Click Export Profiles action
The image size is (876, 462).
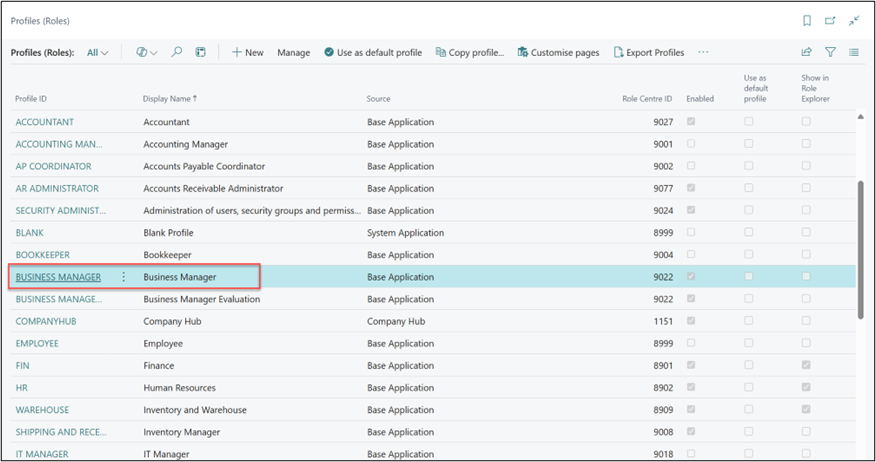[x=649, y=53]
